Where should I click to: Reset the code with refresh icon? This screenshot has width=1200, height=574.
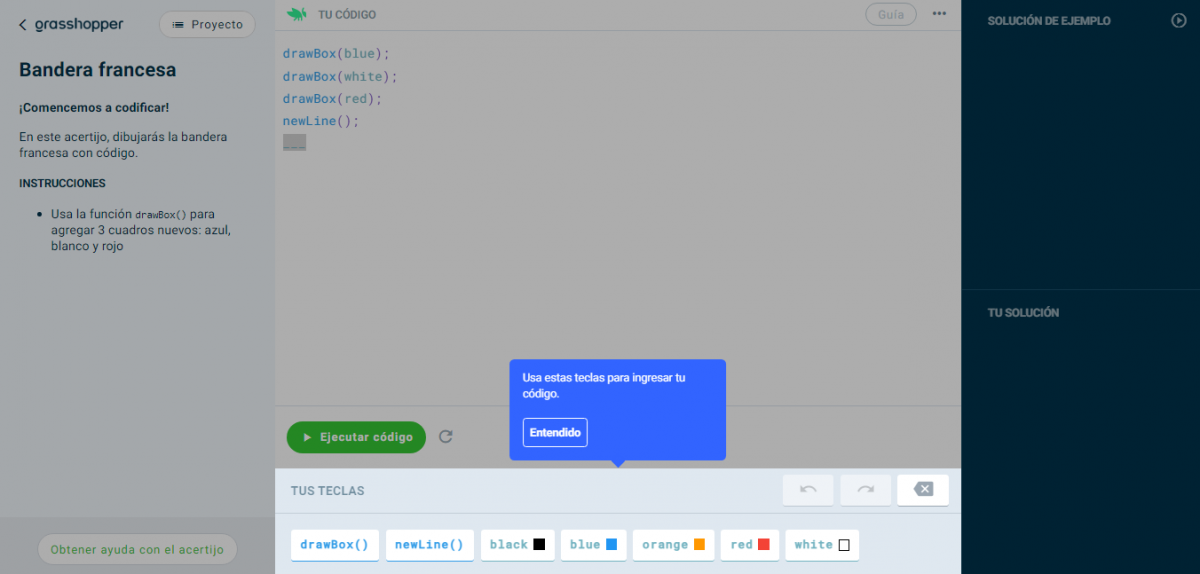point(446,437)
